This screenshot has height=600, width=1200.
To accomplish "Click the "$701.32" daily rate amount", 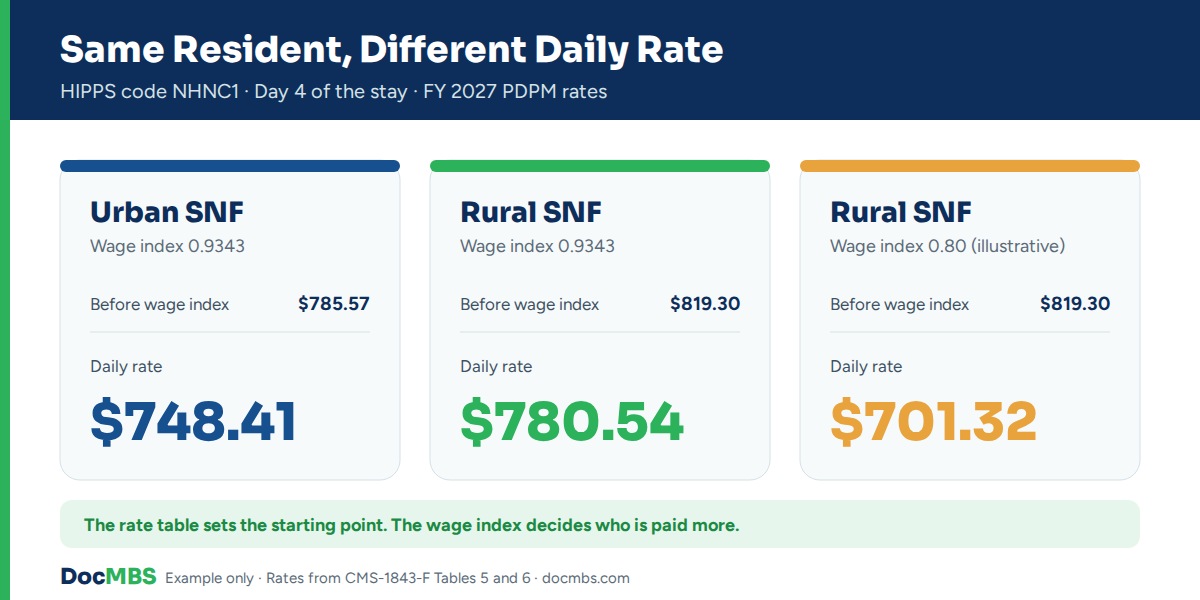I will [x=933, y=421].
